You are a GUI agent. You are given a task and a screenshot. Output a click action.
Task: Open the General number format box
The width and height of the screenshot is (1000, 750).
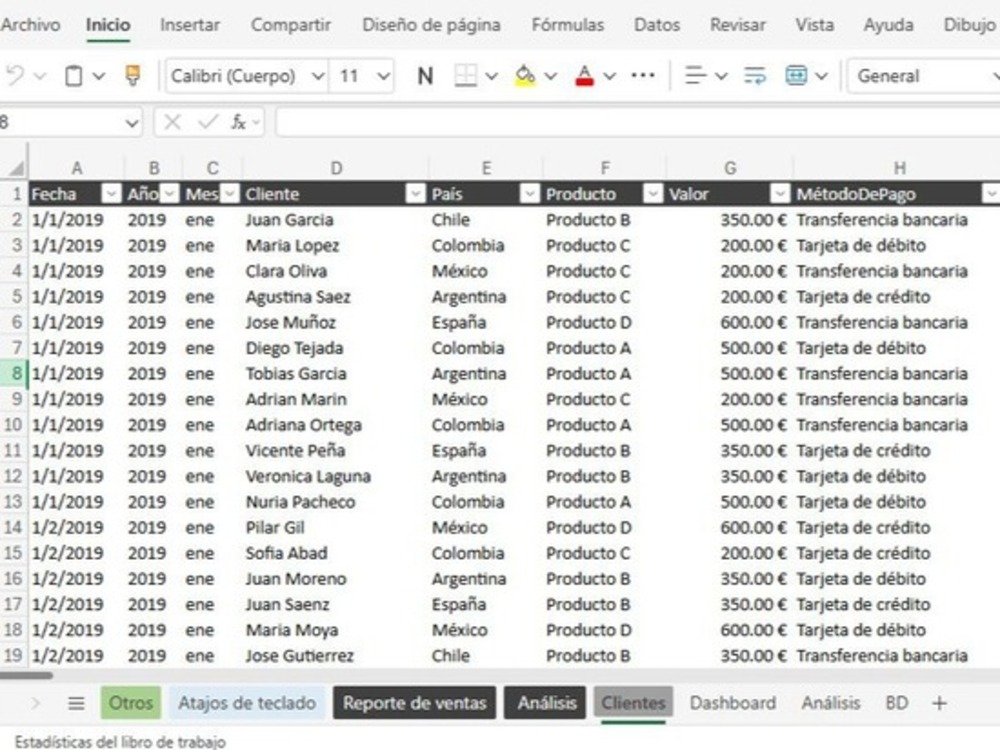[x=923, y=76]
